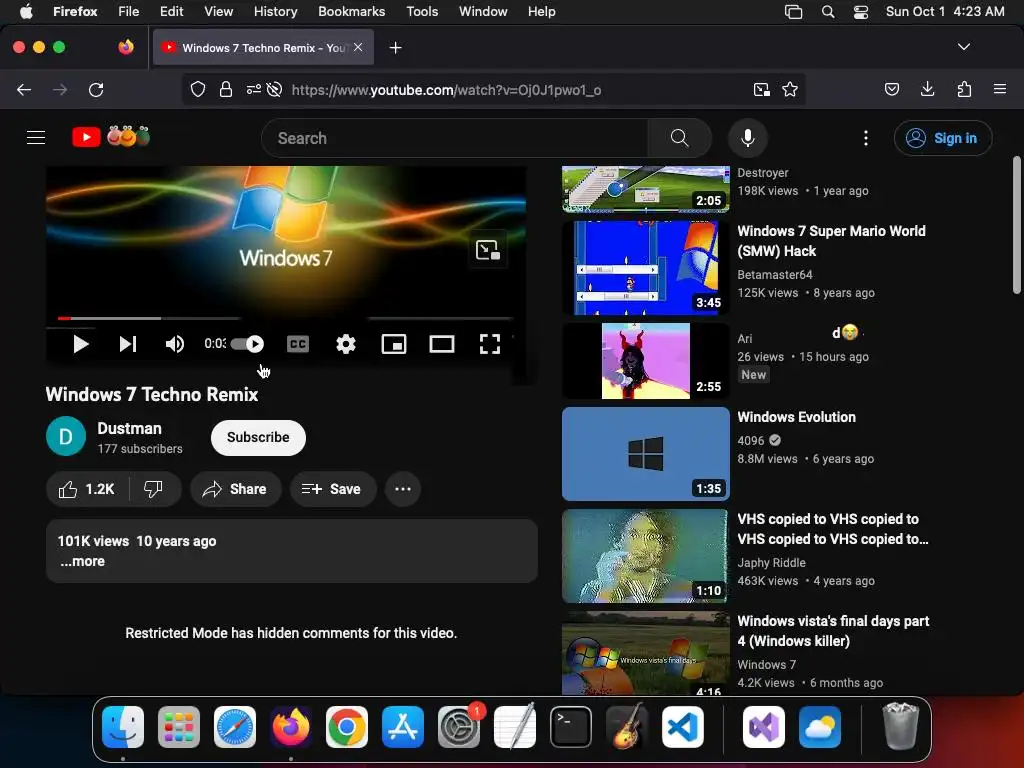Open Windows 7 Super Mario World thumbnail
Image resolution: width=1024 pixels, height=768 pixels.
pyautogui.click(x=645, y=268)
